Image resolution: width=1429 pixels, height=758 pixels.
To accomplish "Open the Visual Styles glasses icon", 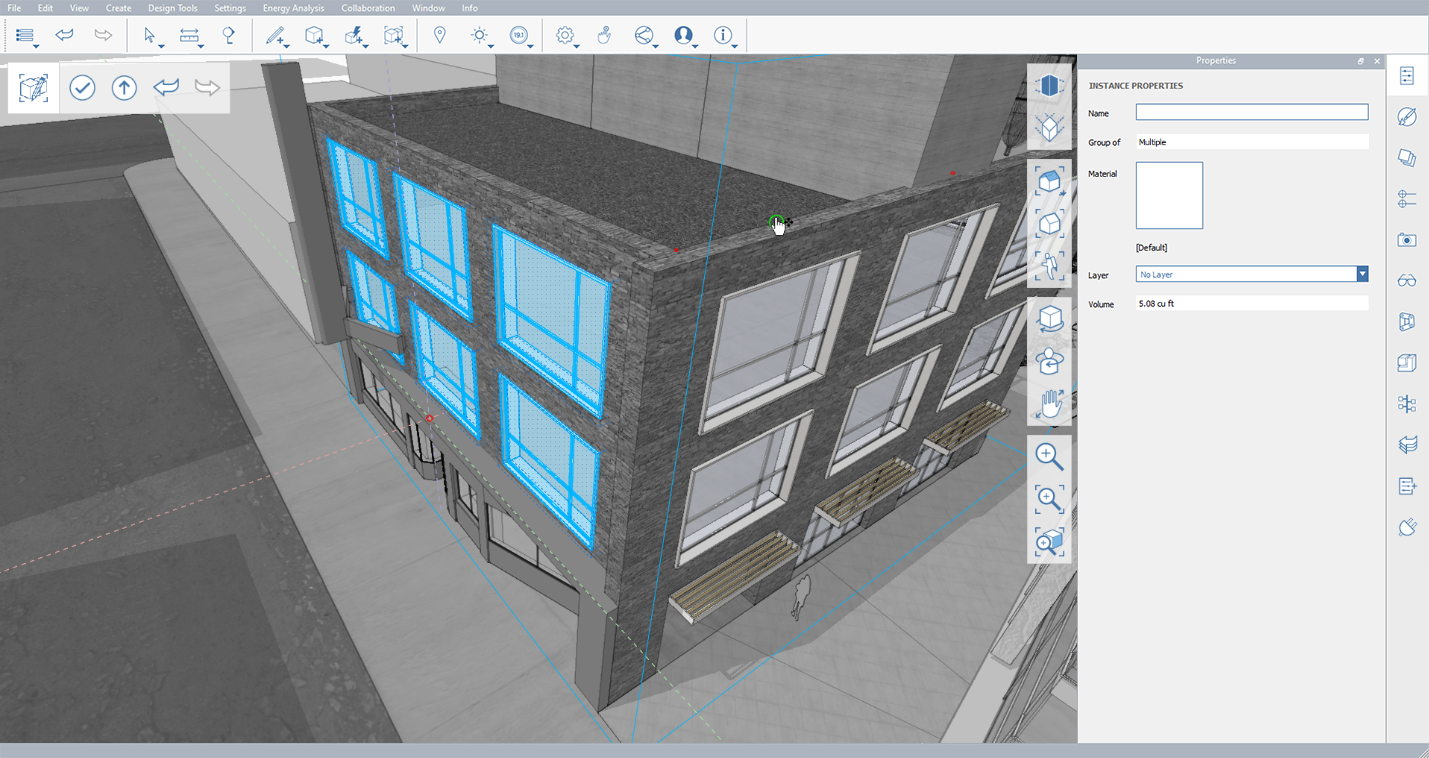I will (x=1407, y=281).
